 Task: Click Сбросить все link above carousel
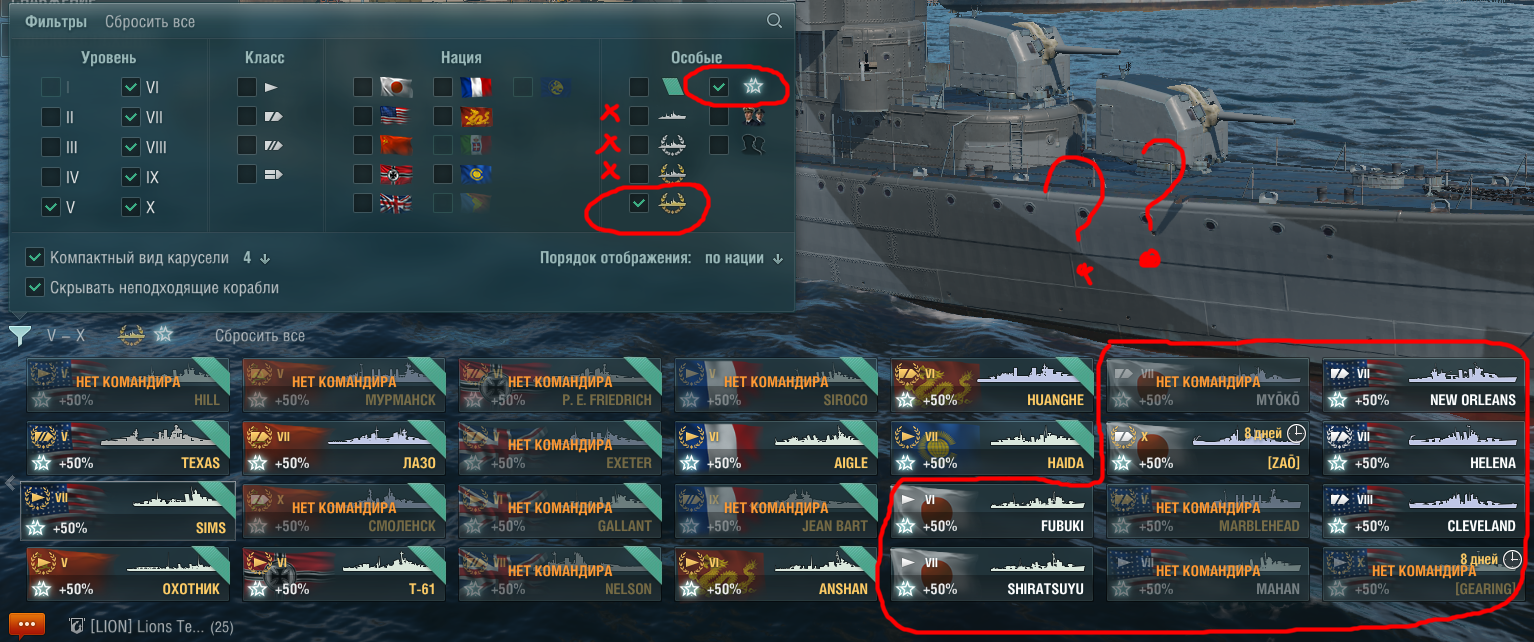260,336
